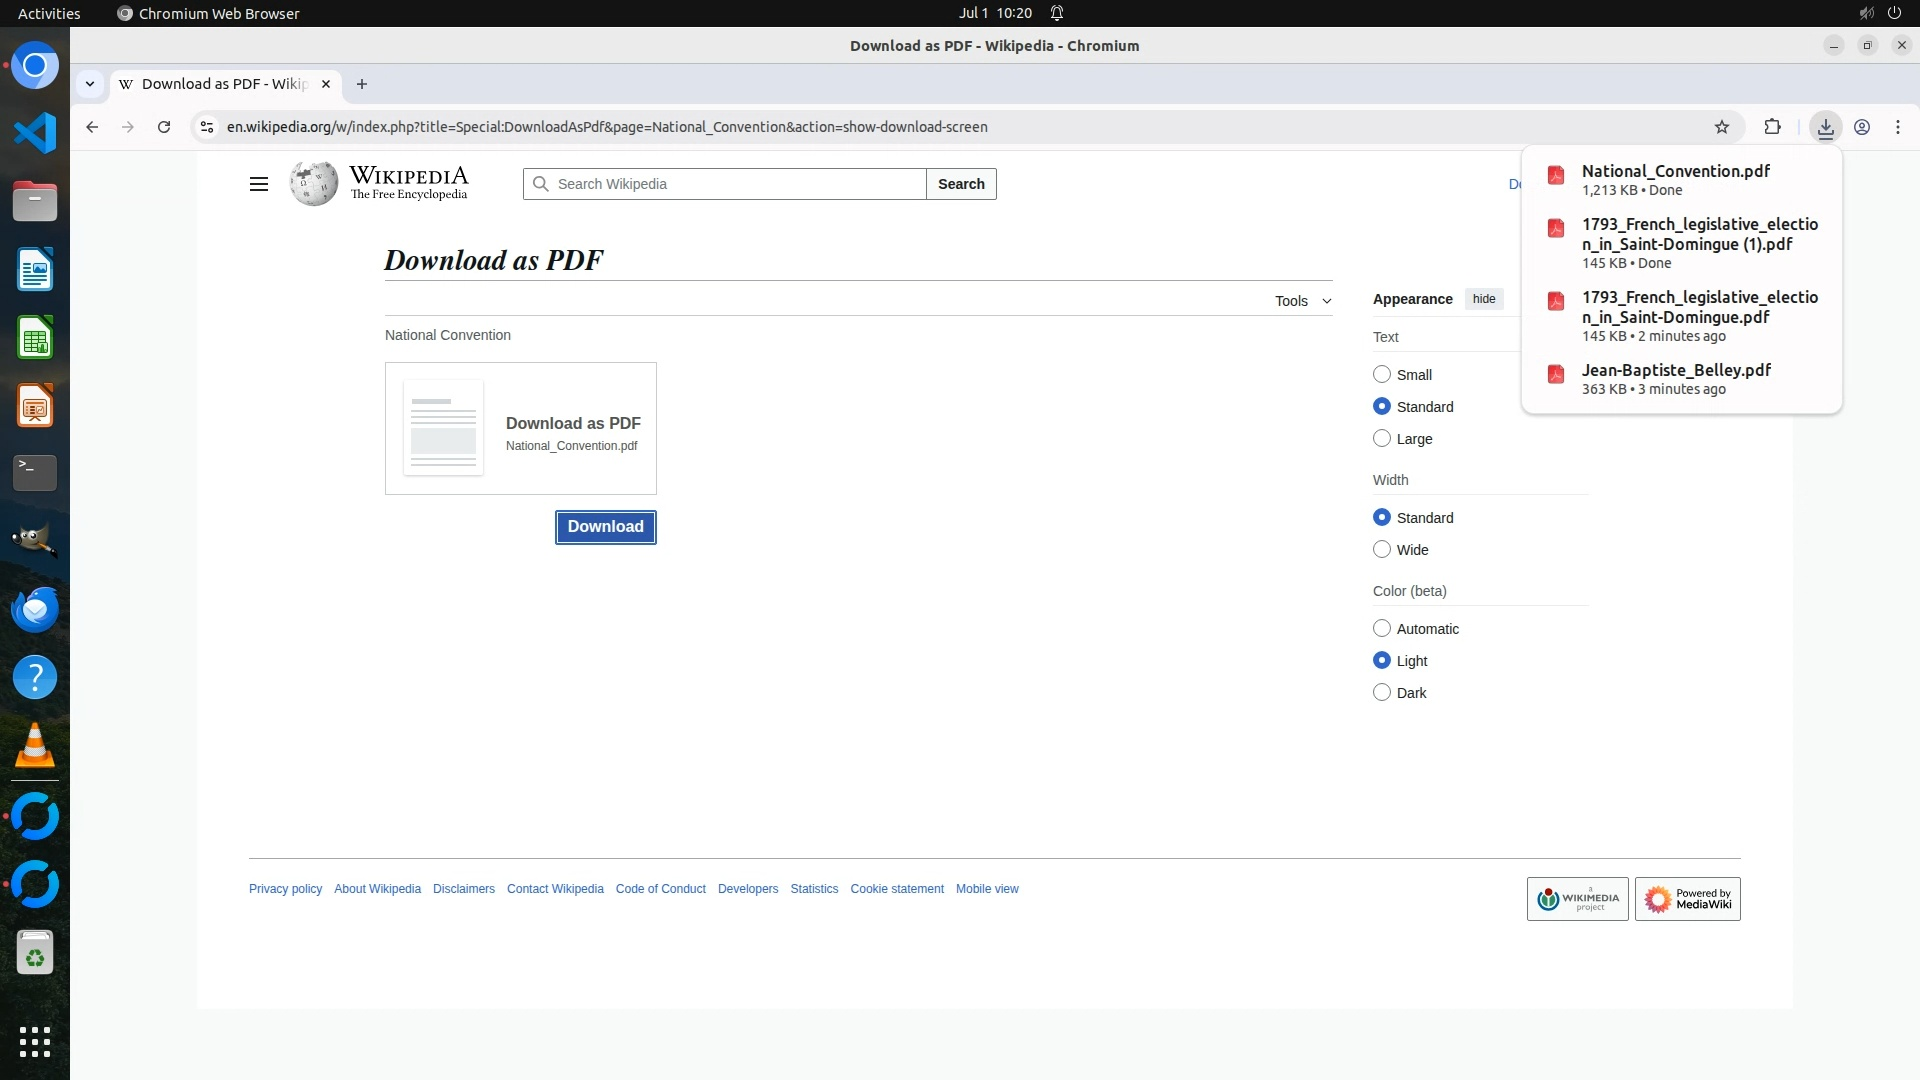Click the bookmark star icon
This screenshot has height=1080, width=1920.
coord(1721,127)
